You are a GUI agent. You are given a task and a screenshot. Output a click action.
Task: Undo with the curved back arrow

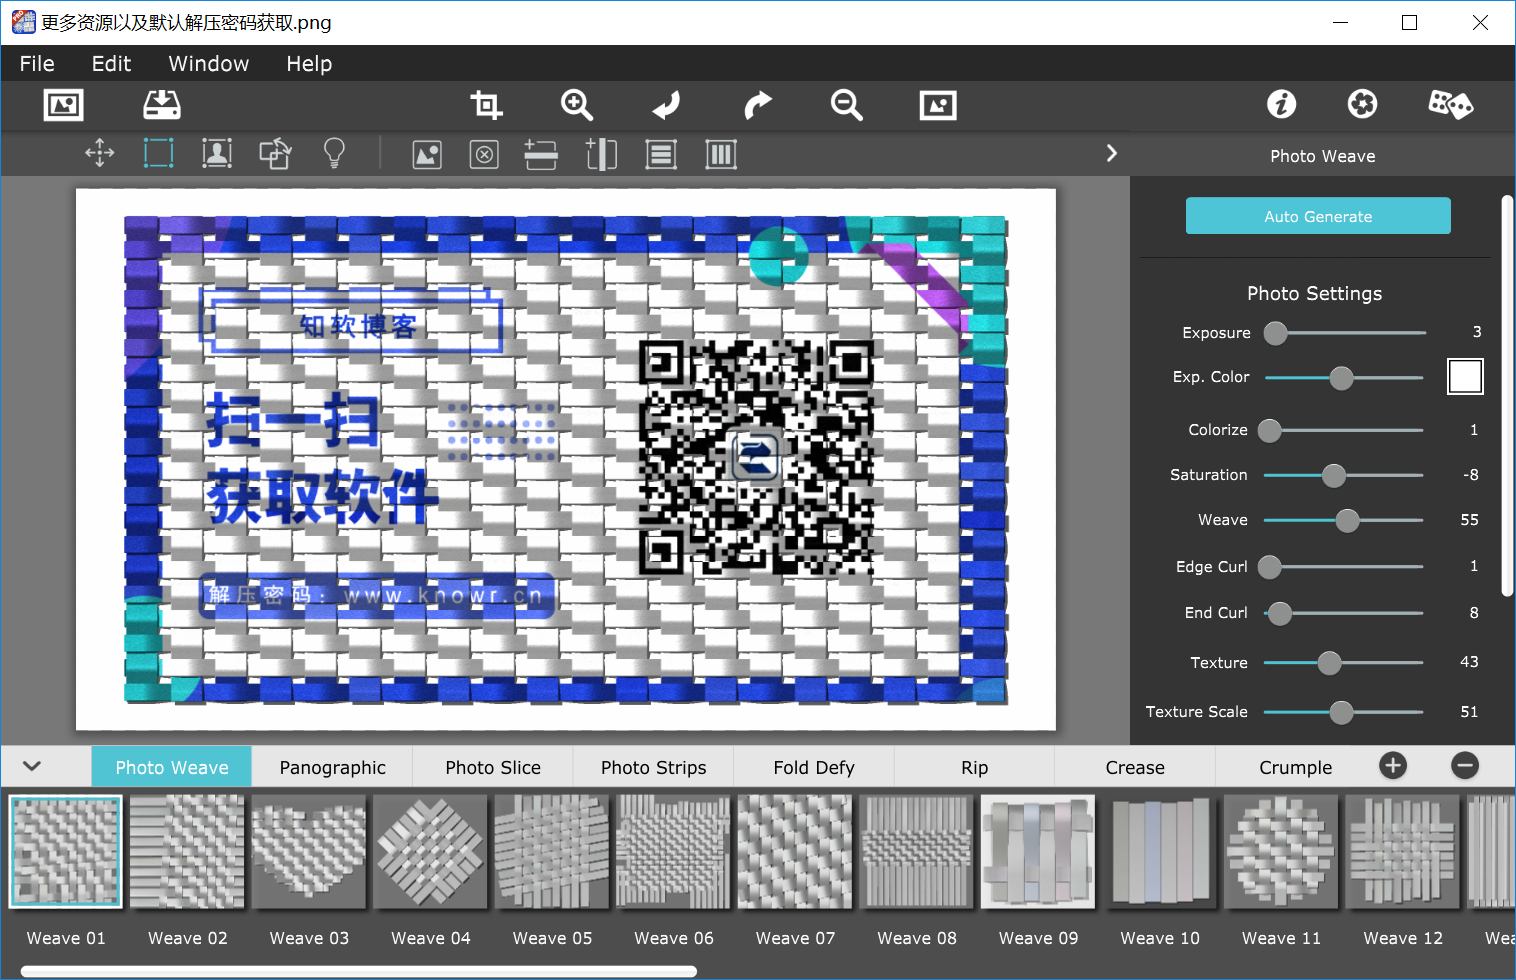click(x=666, y=105)
